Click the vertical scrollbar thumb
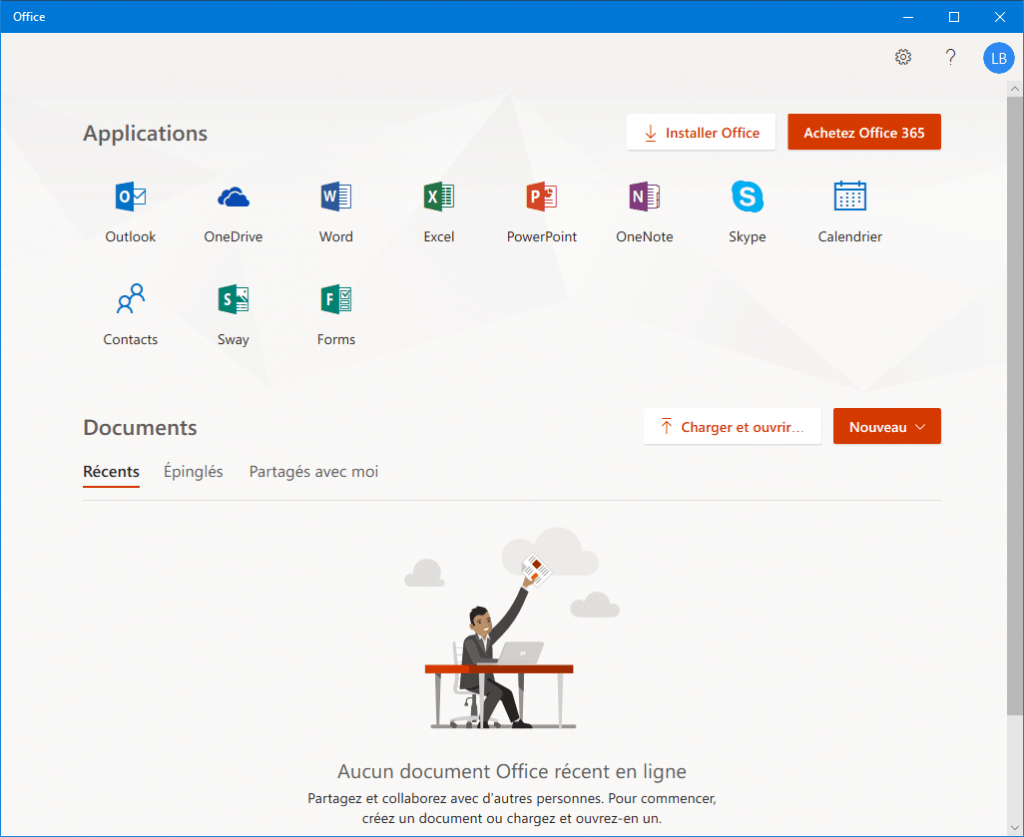1024x837 pixels. point(1015,405)
